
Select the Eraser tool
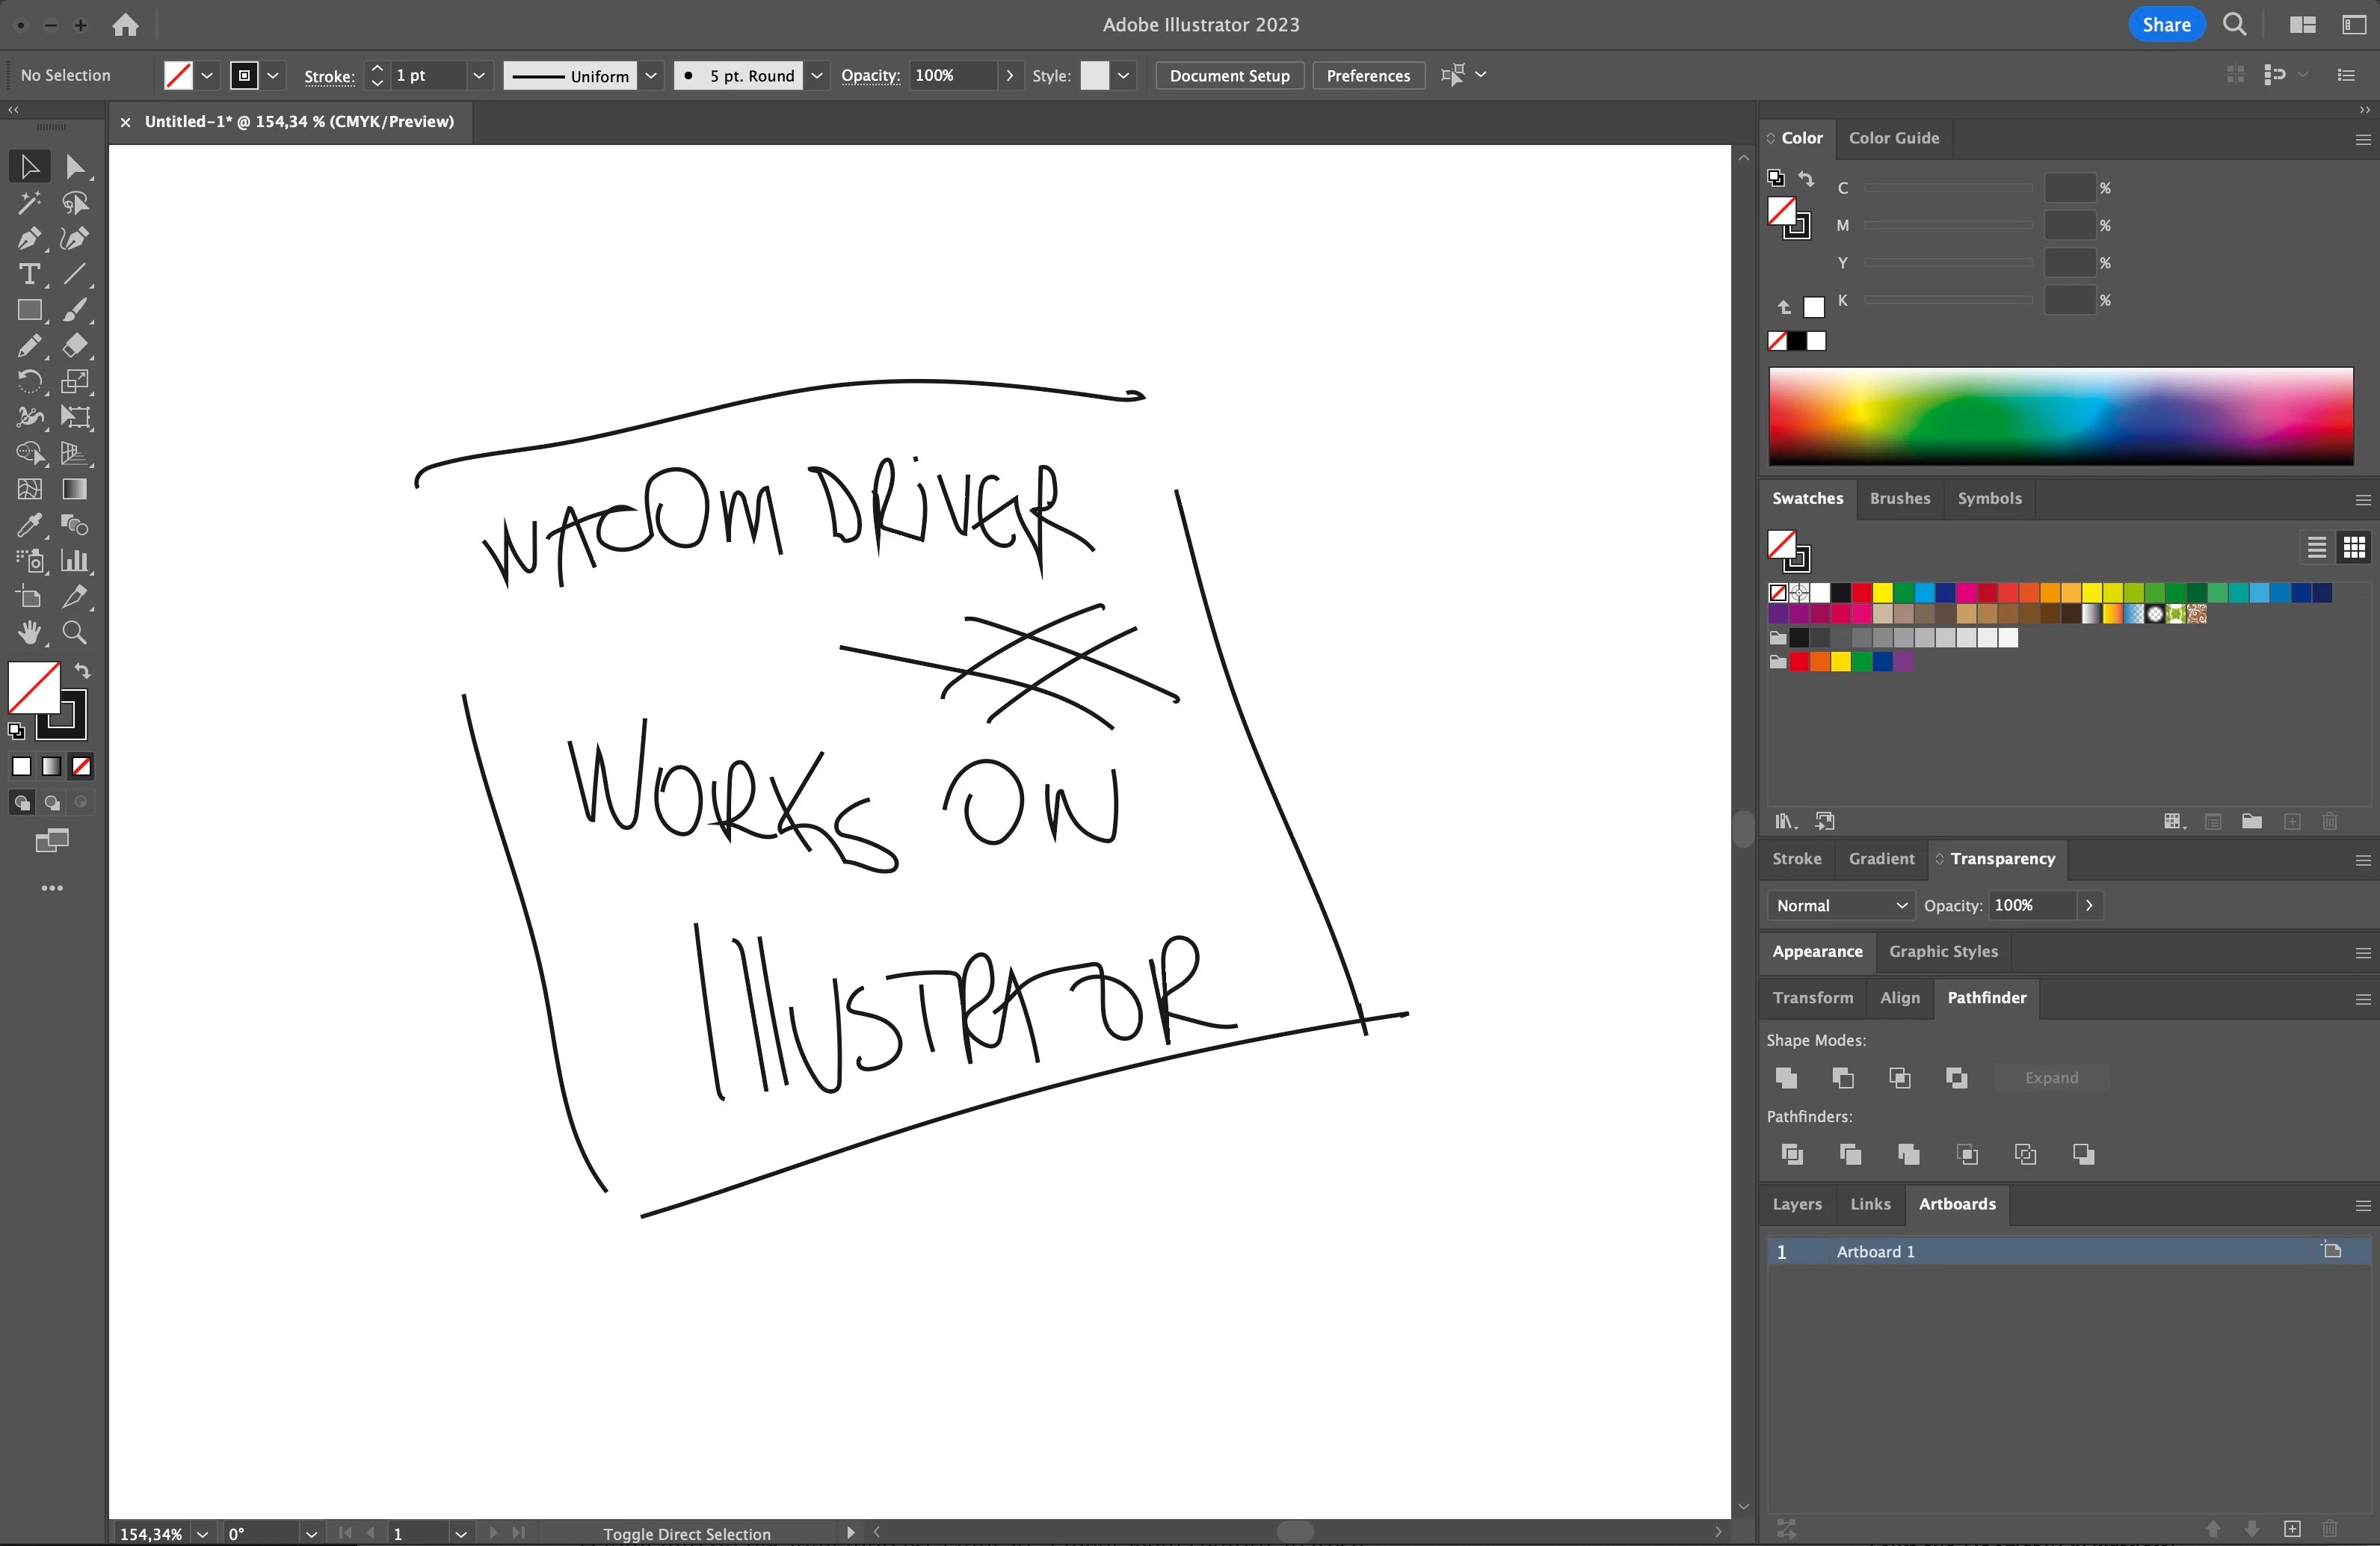75,346
